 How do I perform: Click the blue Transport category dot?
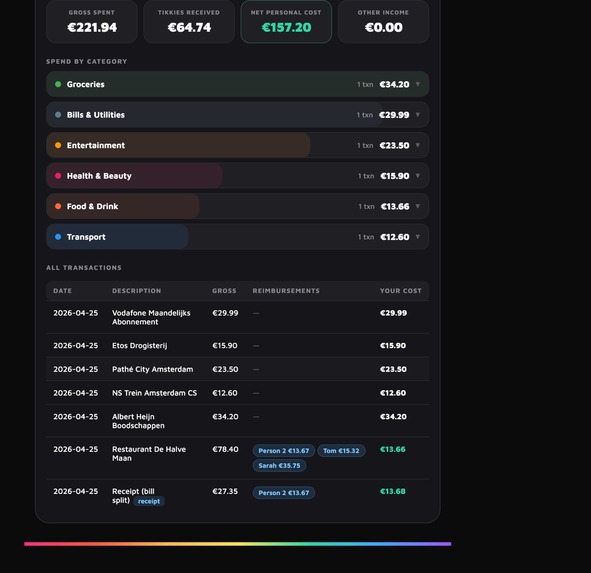click(x=58, y=237)
